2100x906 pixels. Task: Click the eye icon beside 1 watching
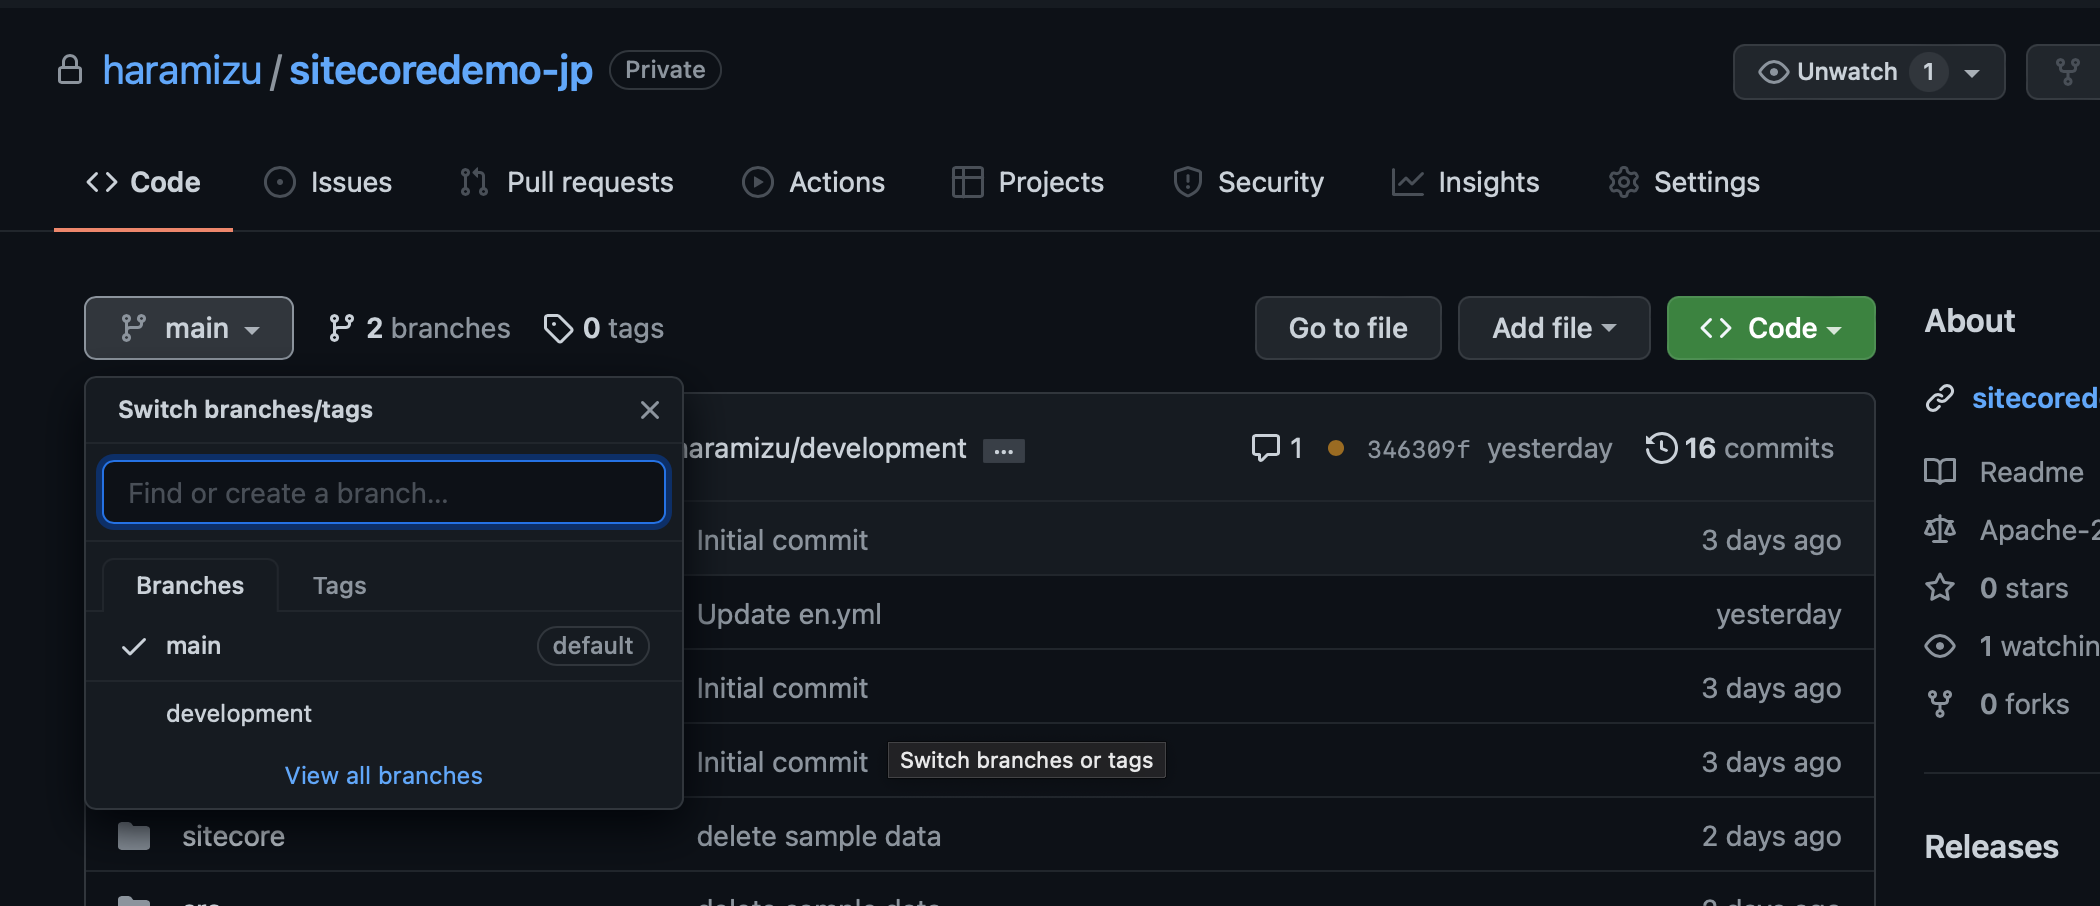pyautogui.click(x=1940, y=646)
